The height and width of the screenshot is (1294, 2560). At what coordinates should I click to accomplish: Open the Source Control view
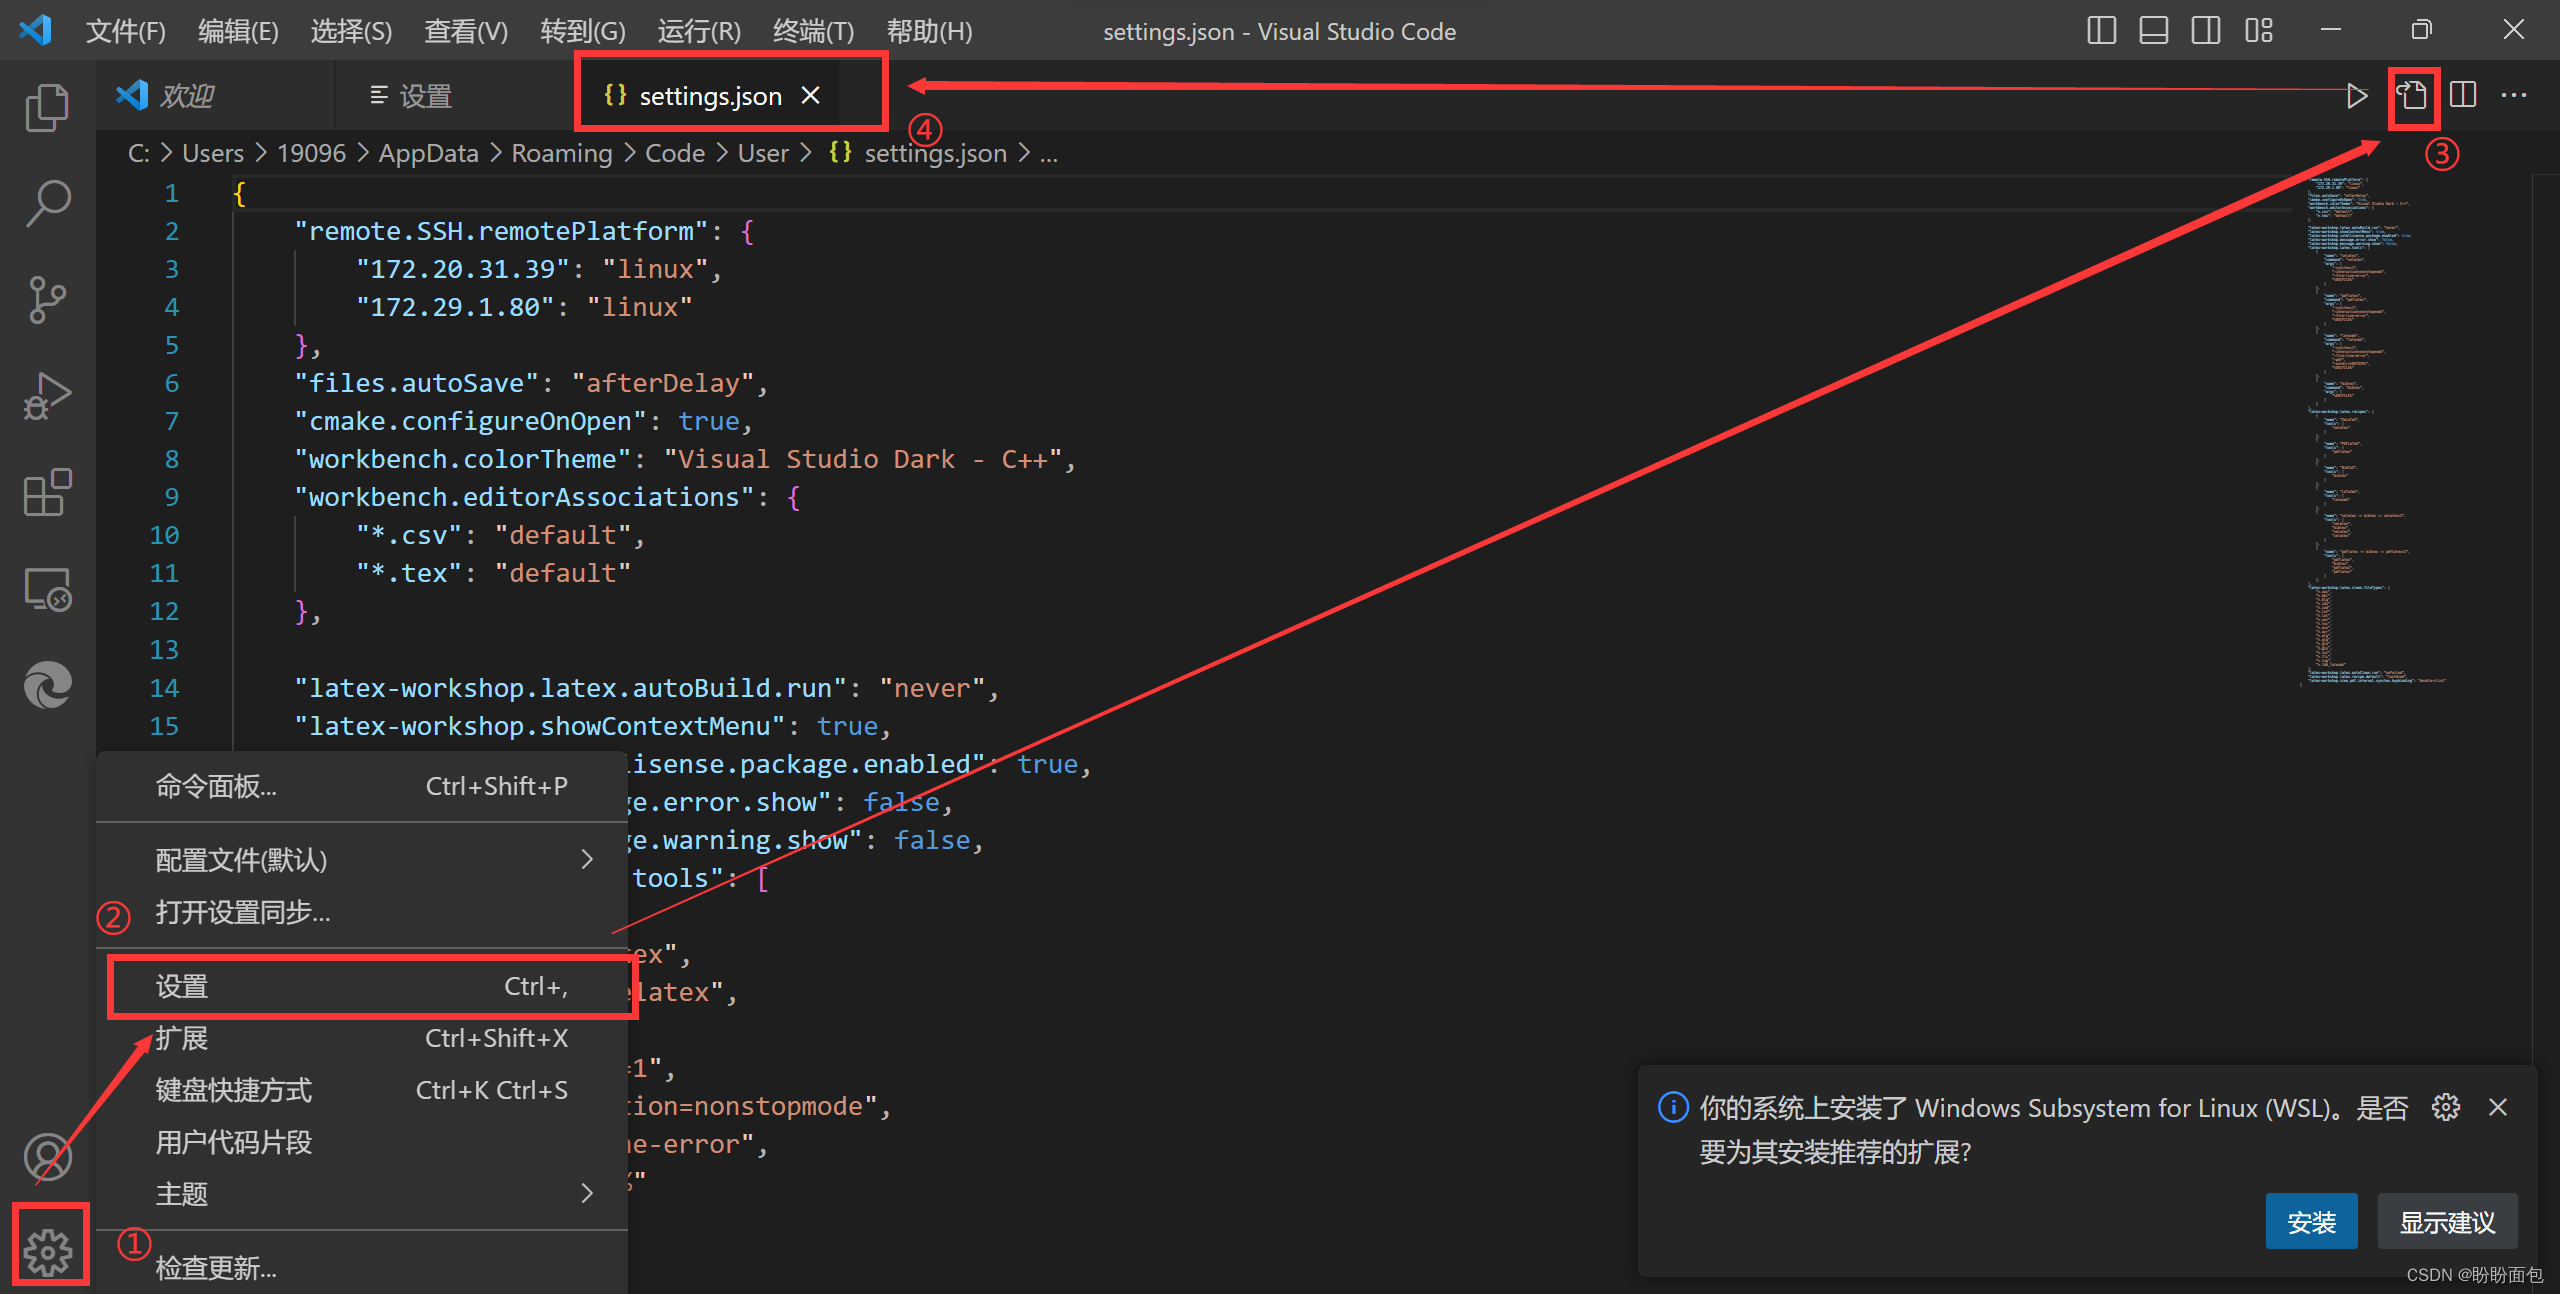[x=47, y=299]
